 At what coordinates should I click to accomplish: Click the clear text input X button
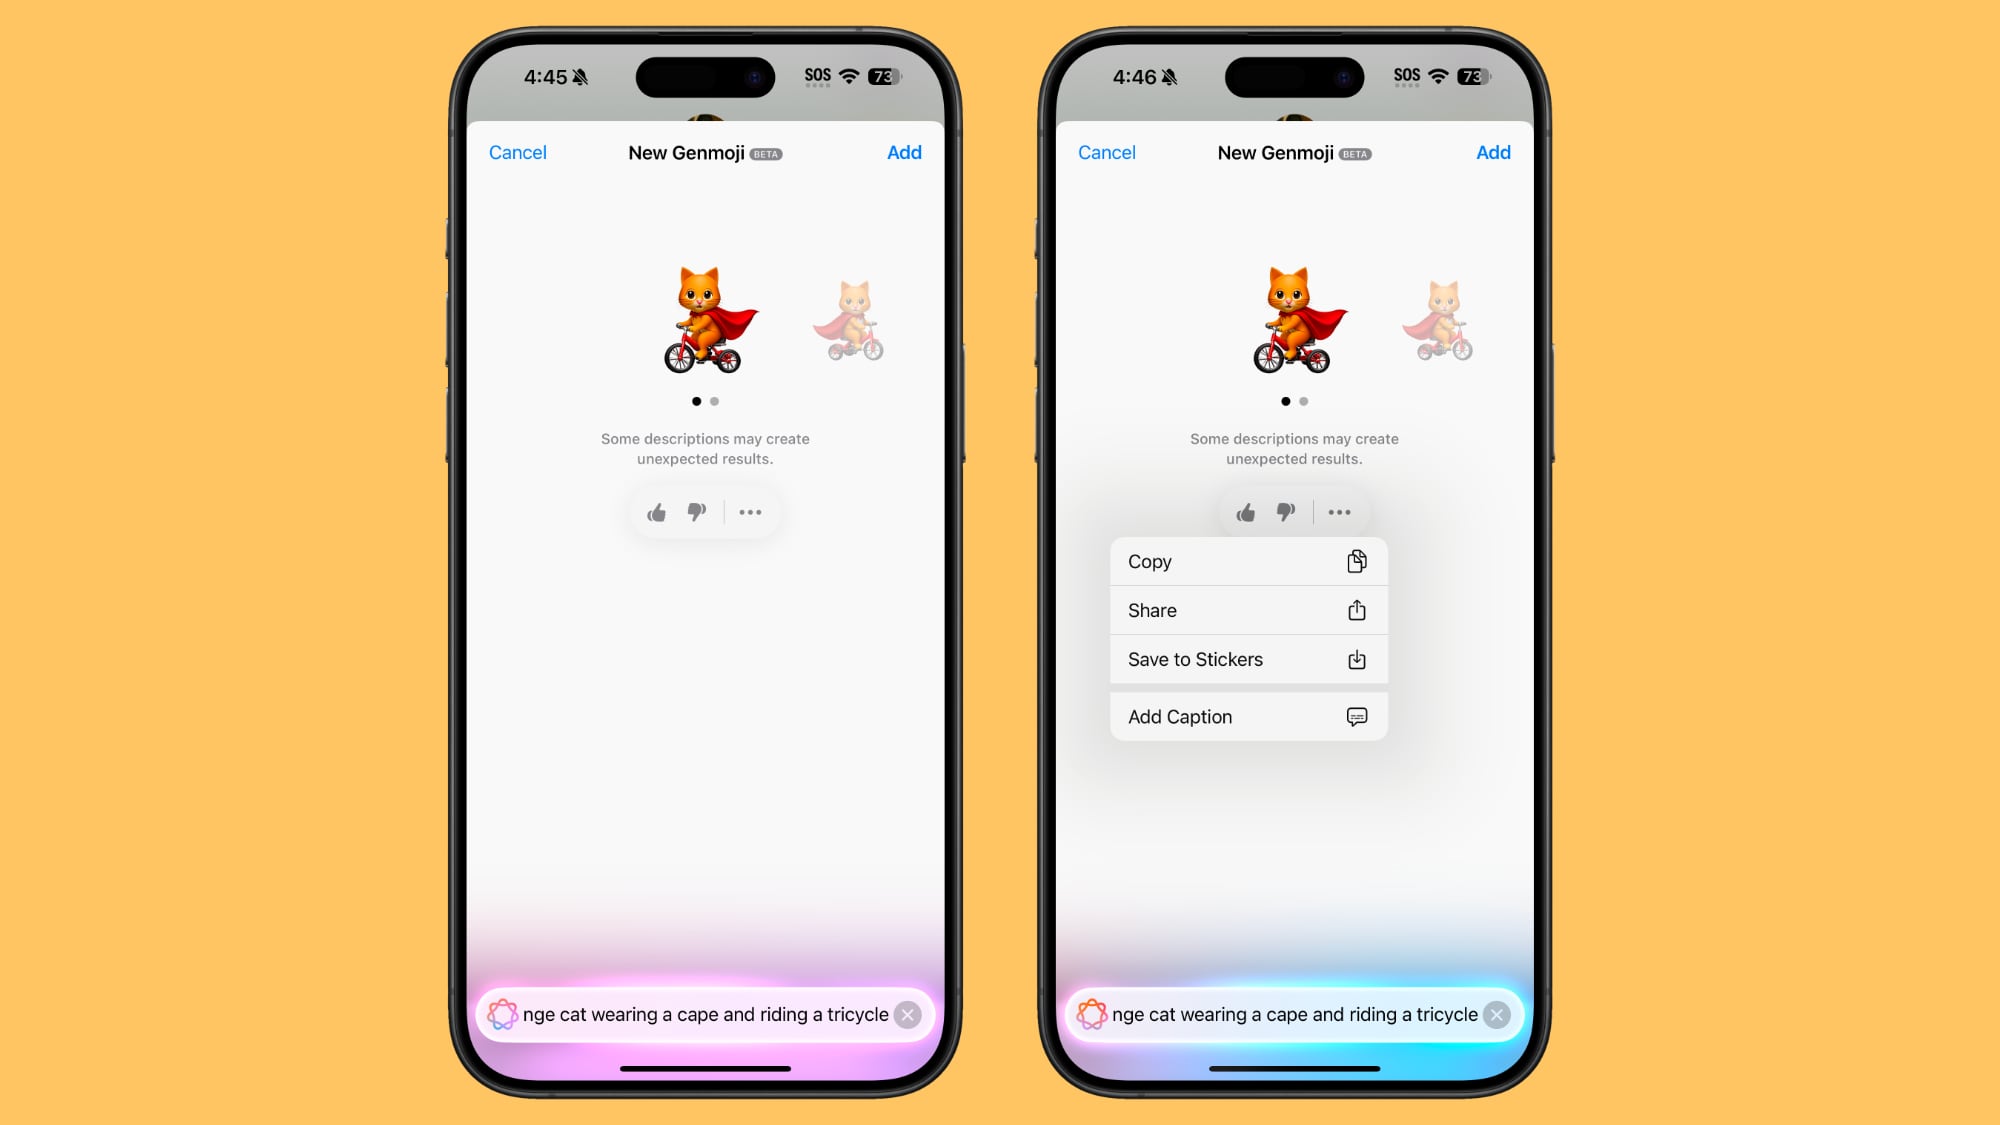(907, 1014)
